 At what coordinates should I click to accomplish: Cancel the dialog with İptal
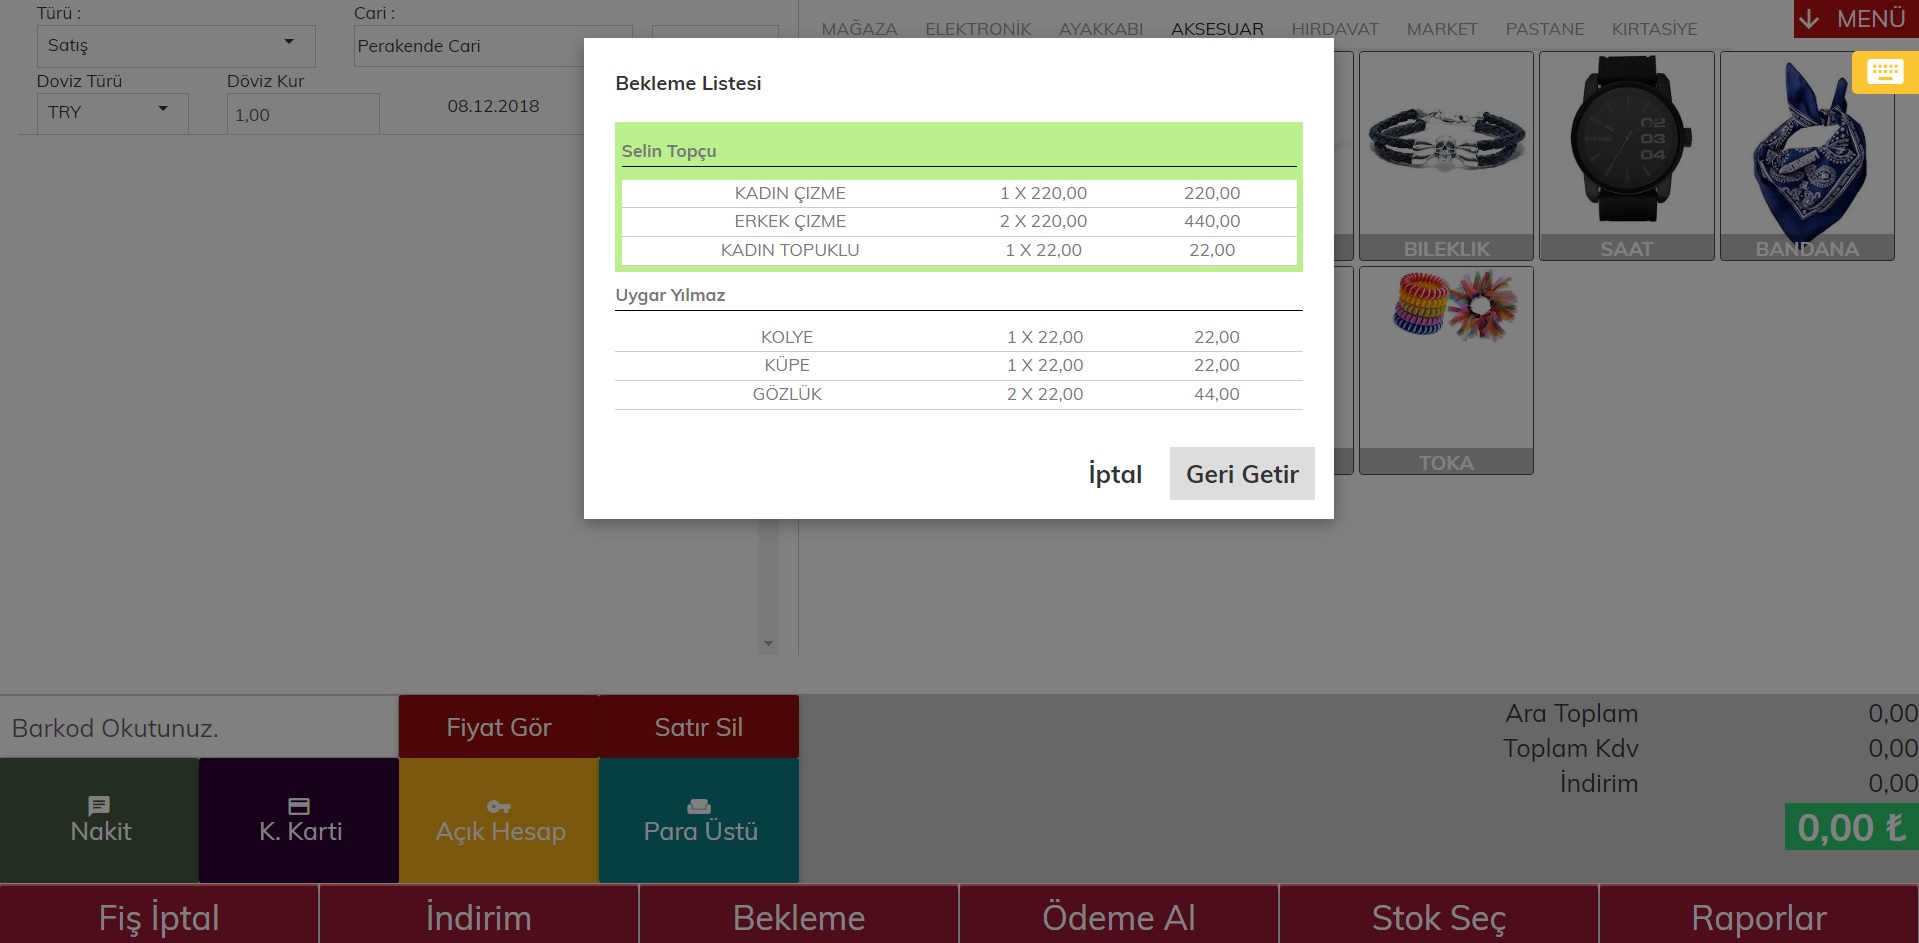[x=1115, y=473]
